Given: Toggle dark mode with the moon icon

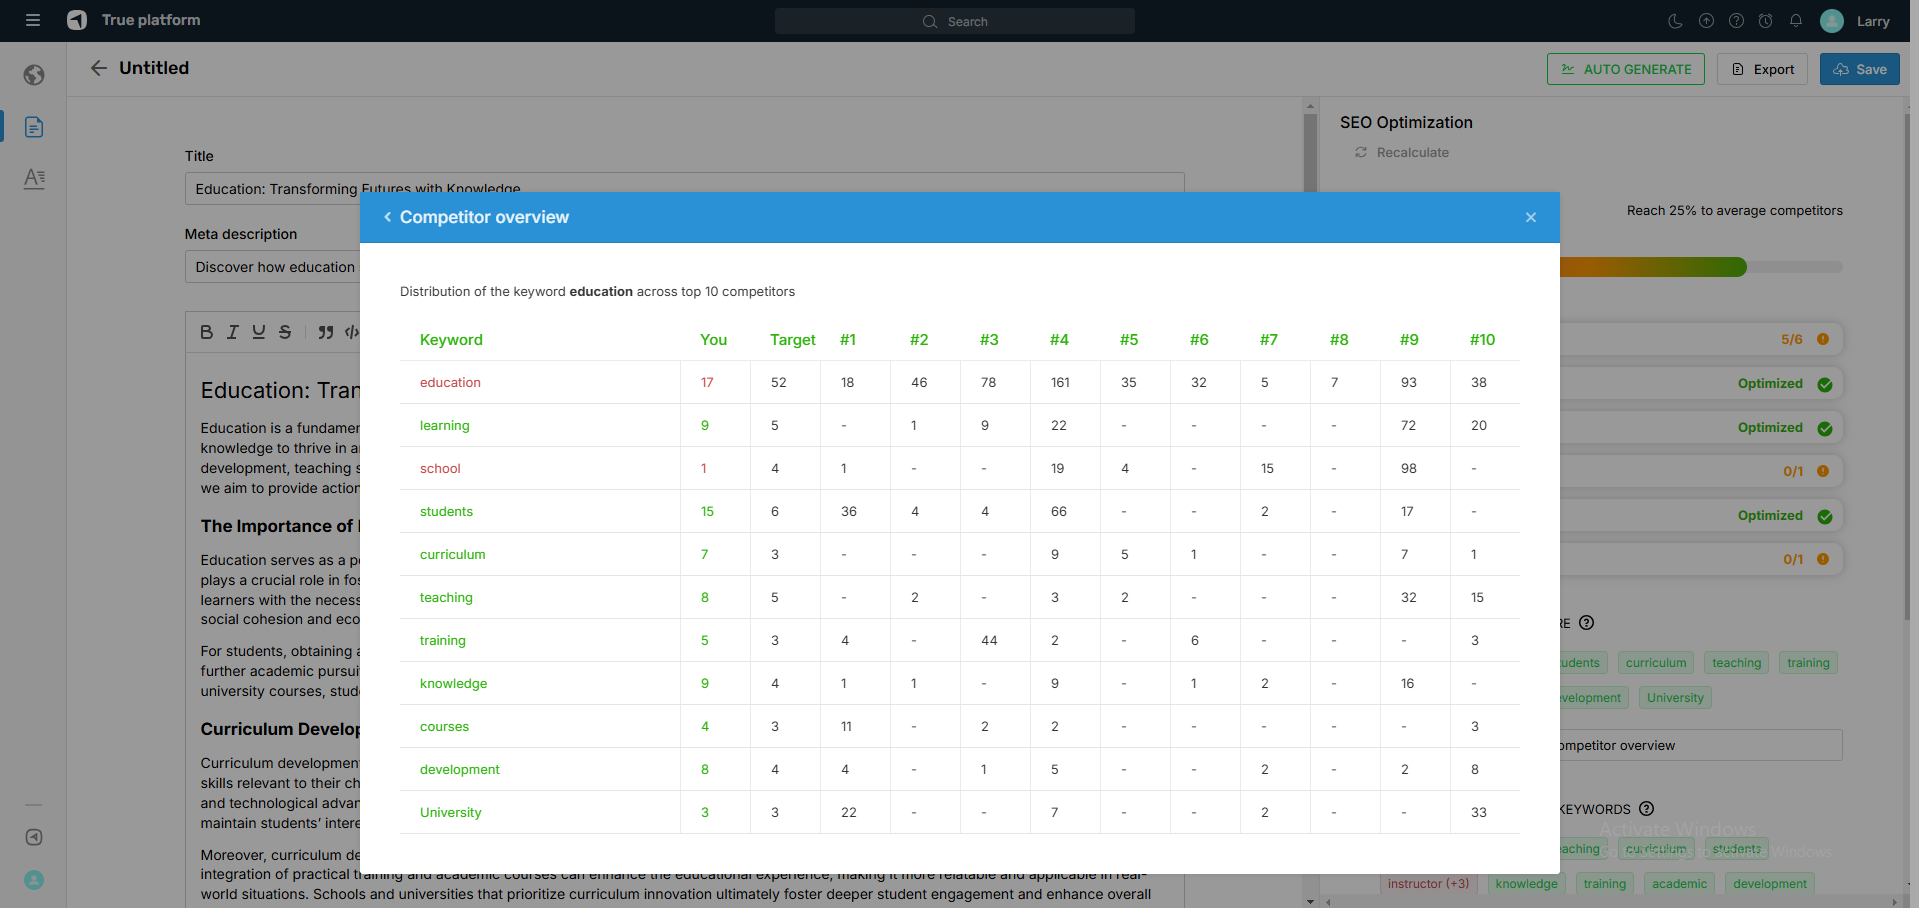Looking at the screenshot, I should 1675,21.
